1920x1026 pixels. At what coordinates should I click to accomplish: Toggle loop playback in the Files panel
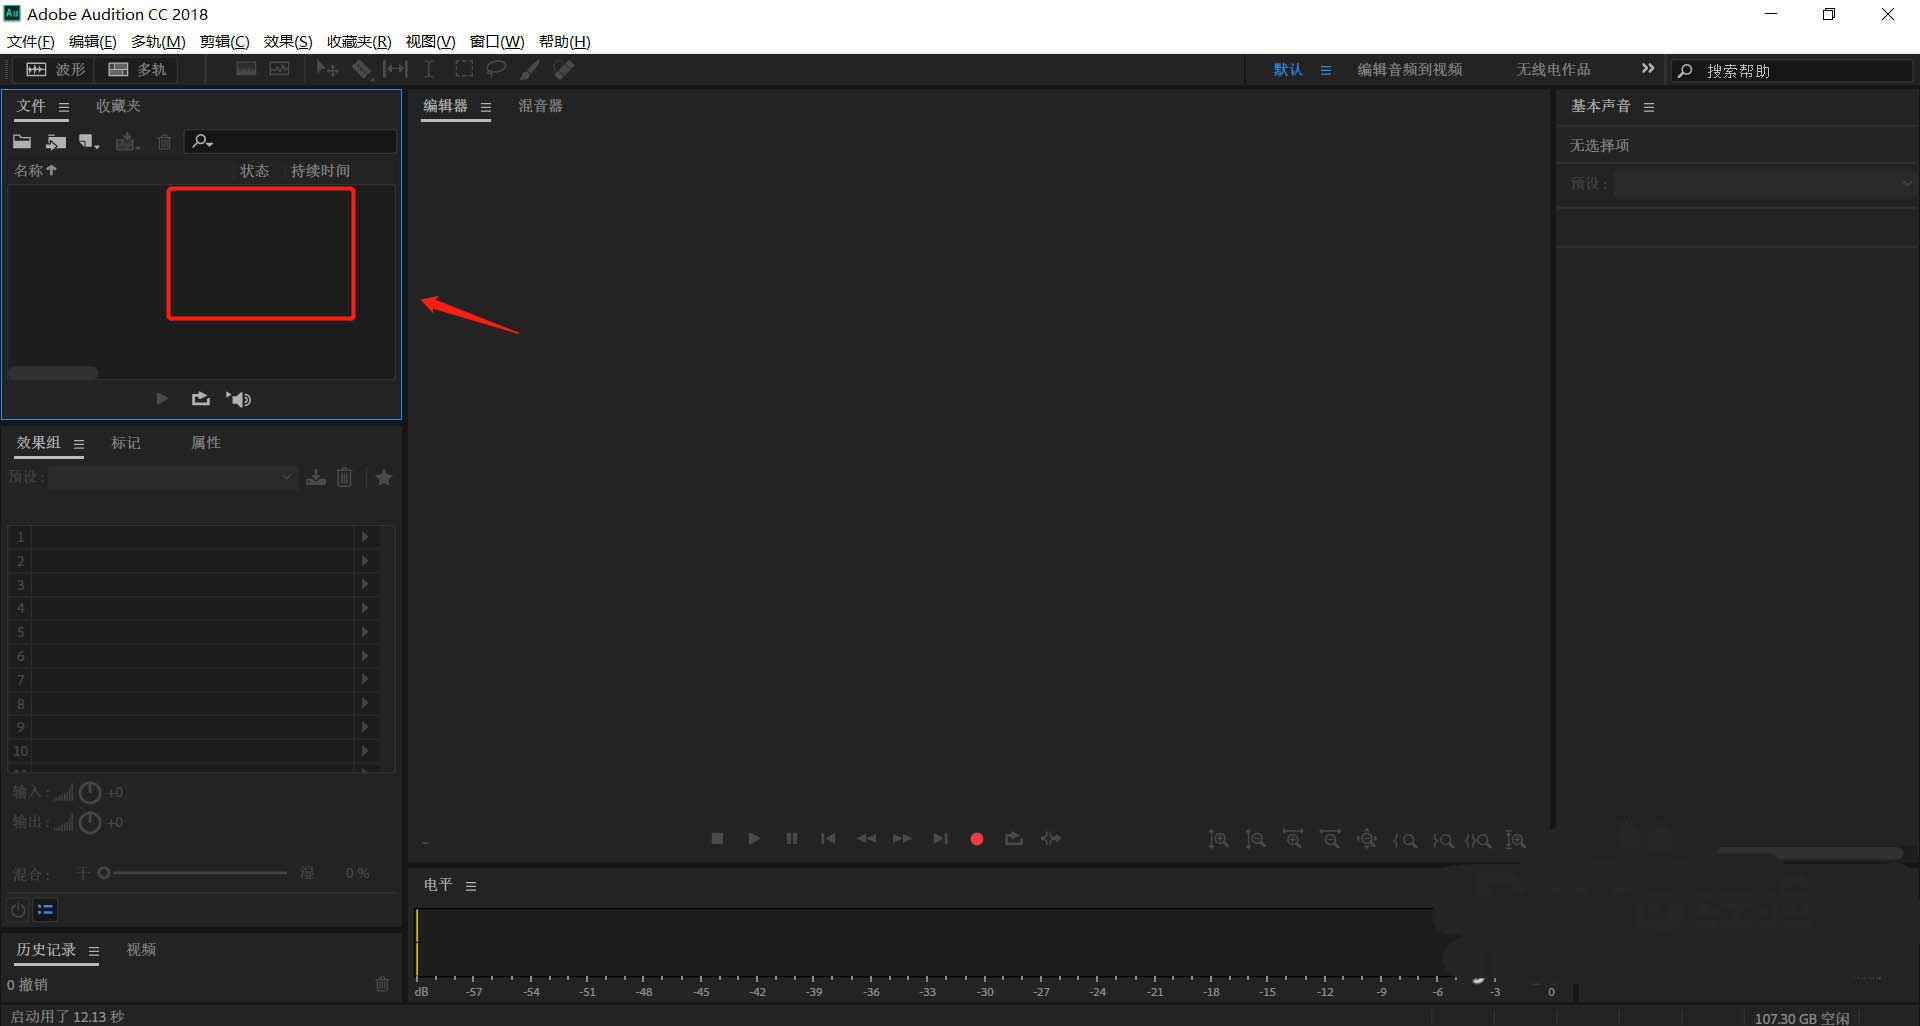[x=201, y=399]
